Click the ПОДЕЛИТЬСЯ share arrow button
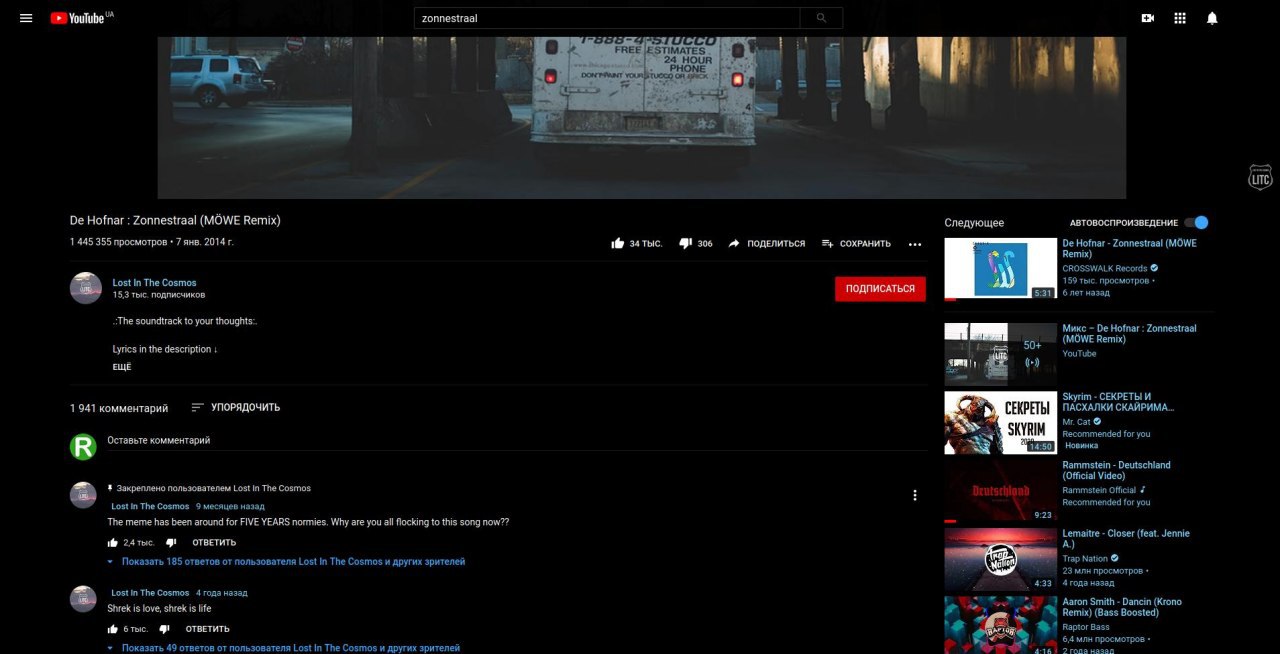This screenshot has height=654, width=1280. tap(766, 243)
